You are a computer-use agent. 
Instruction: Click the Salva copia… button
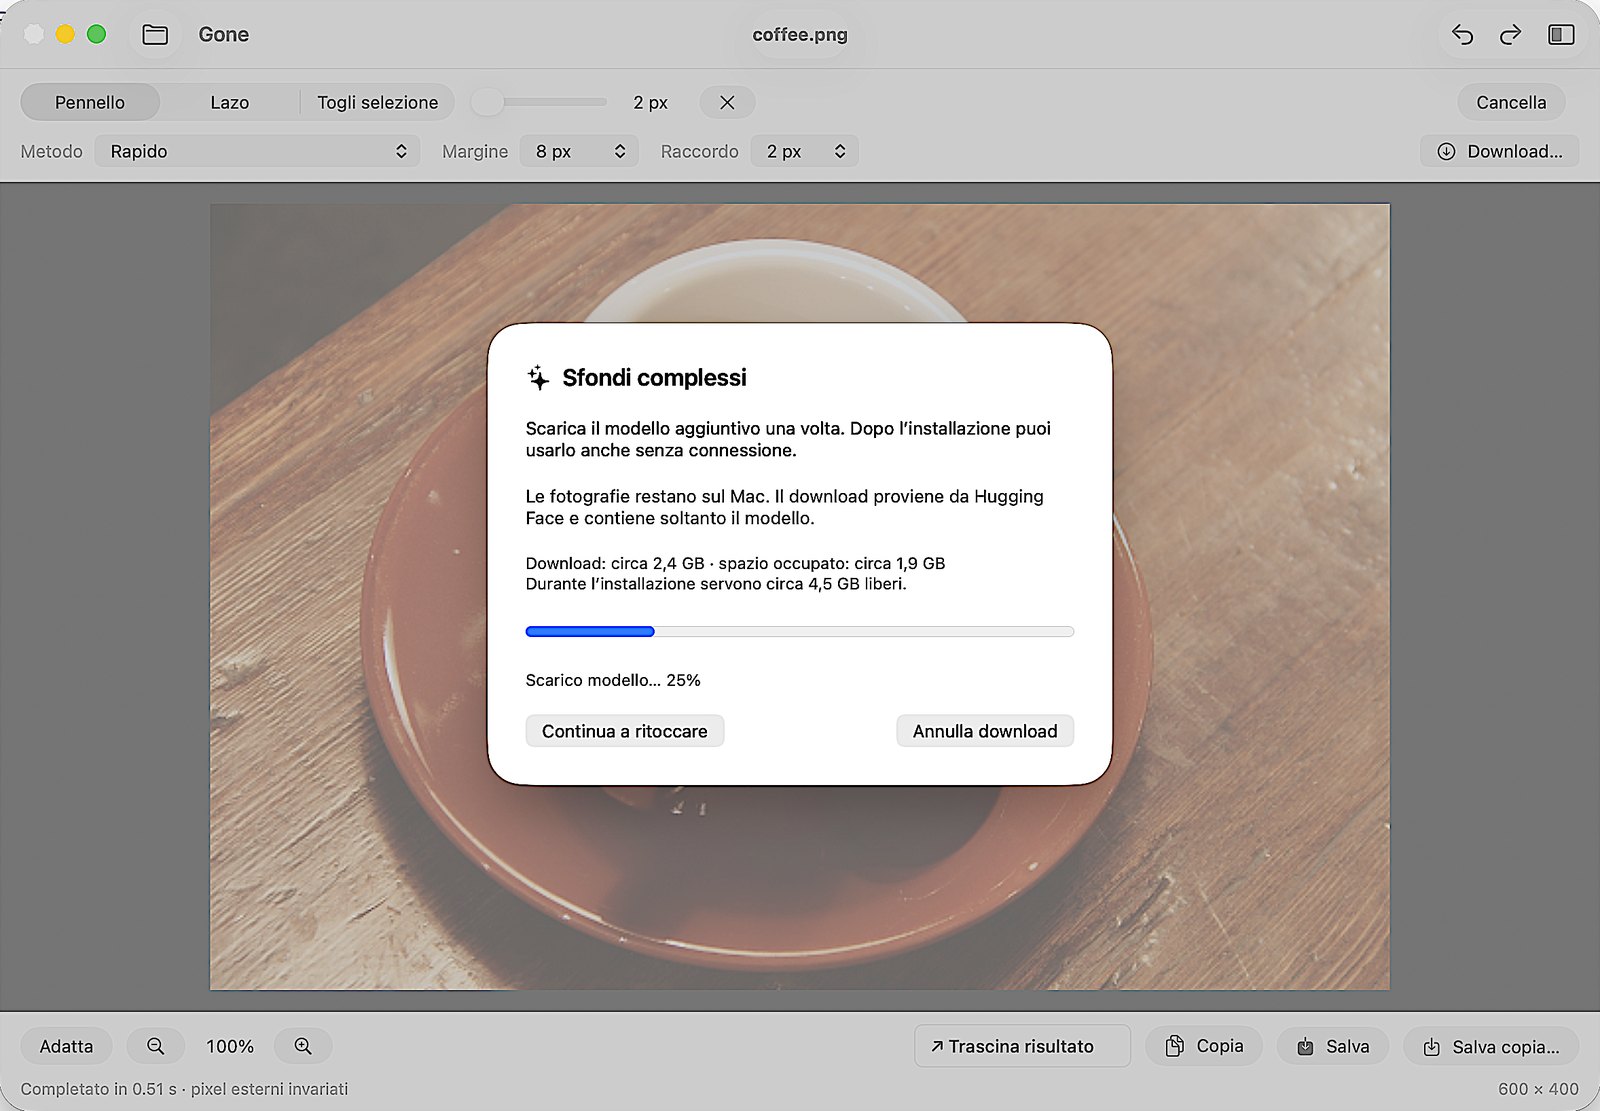tap(1491, 1046)
